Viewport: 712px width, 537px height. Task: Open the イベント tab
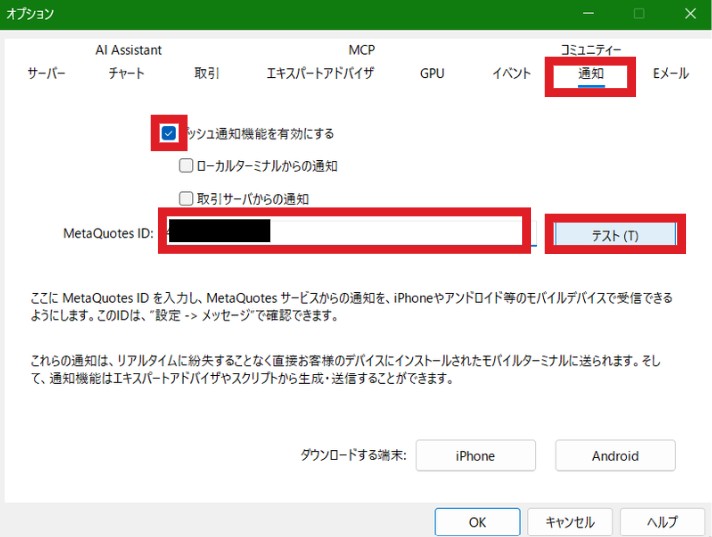[512, 73]
